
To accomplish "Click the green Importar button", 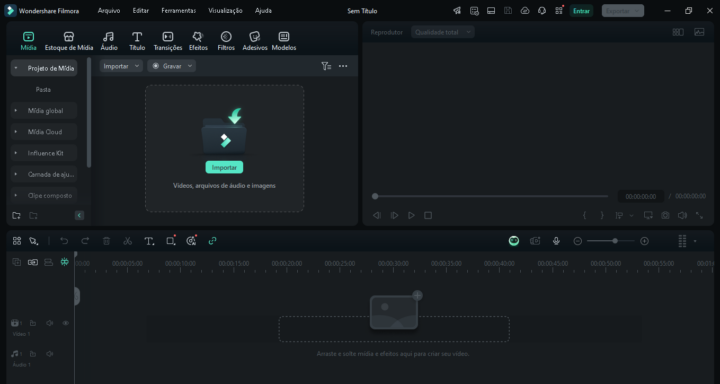I will click(224, 167).
